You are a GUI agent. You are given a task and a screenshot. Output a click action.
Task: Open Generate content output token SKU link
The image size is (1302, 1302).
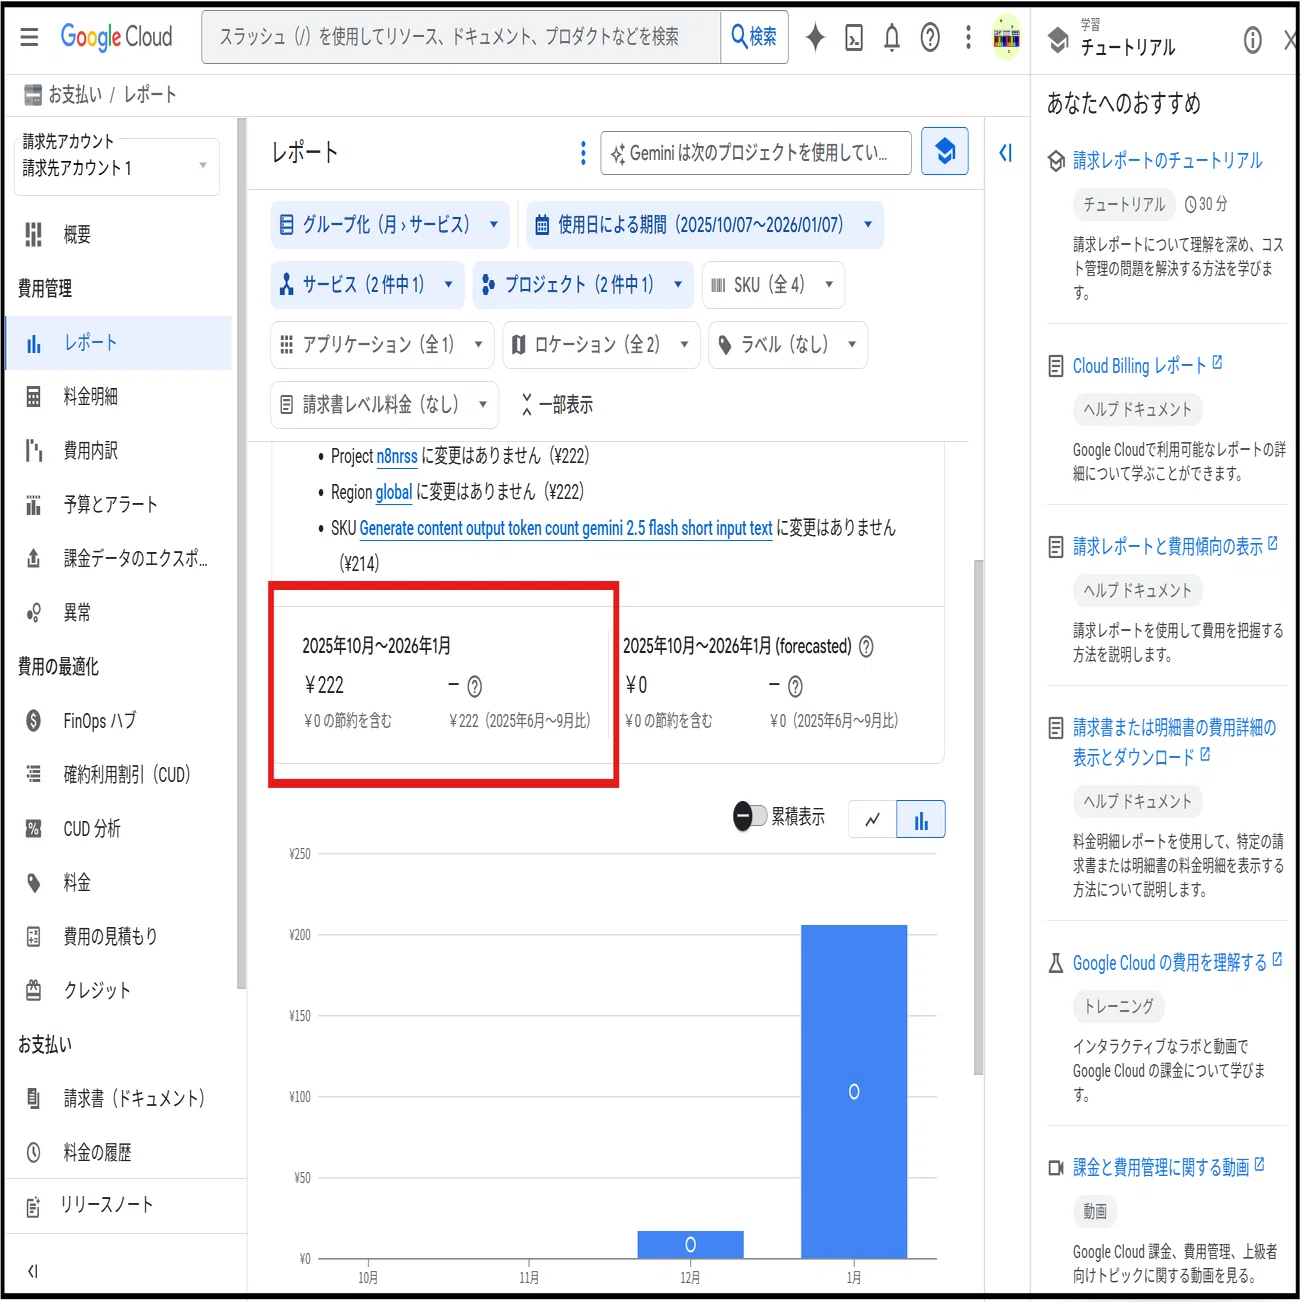pyautogui.click(x=566, y=528)
